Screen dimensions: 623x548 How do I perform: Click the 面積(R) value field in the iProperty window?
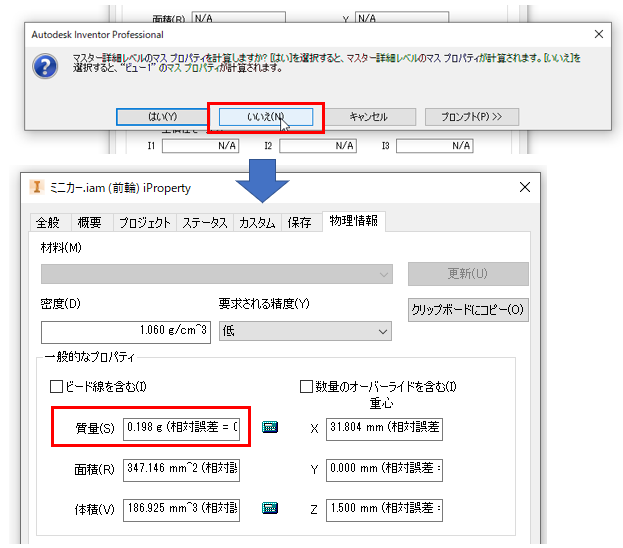tap(181, 470)
